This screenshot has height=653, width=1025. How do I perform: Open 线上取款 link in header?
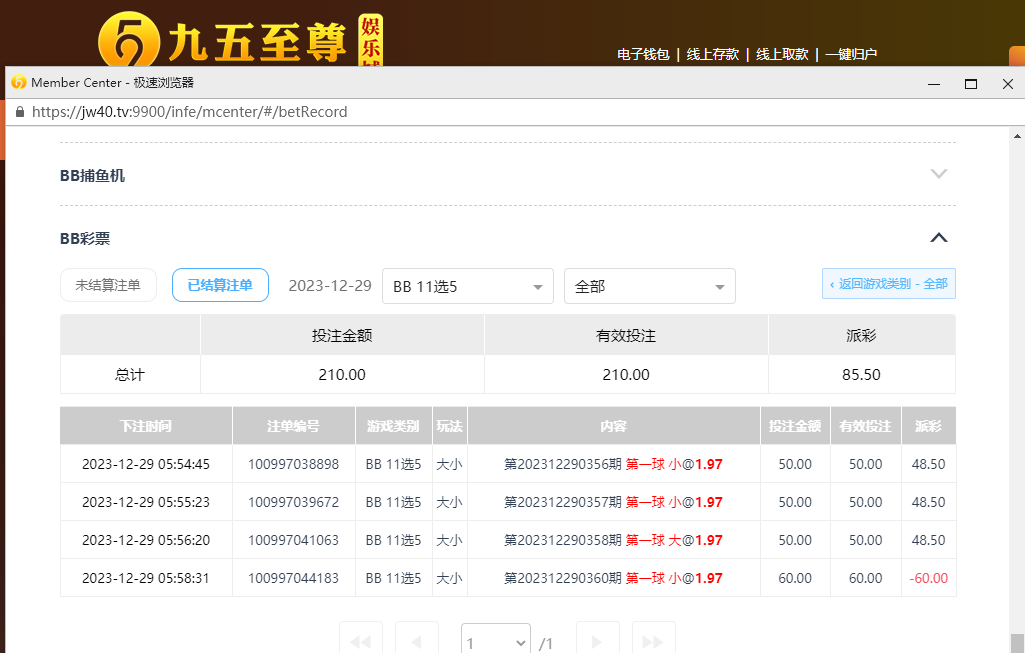(782, 54)
